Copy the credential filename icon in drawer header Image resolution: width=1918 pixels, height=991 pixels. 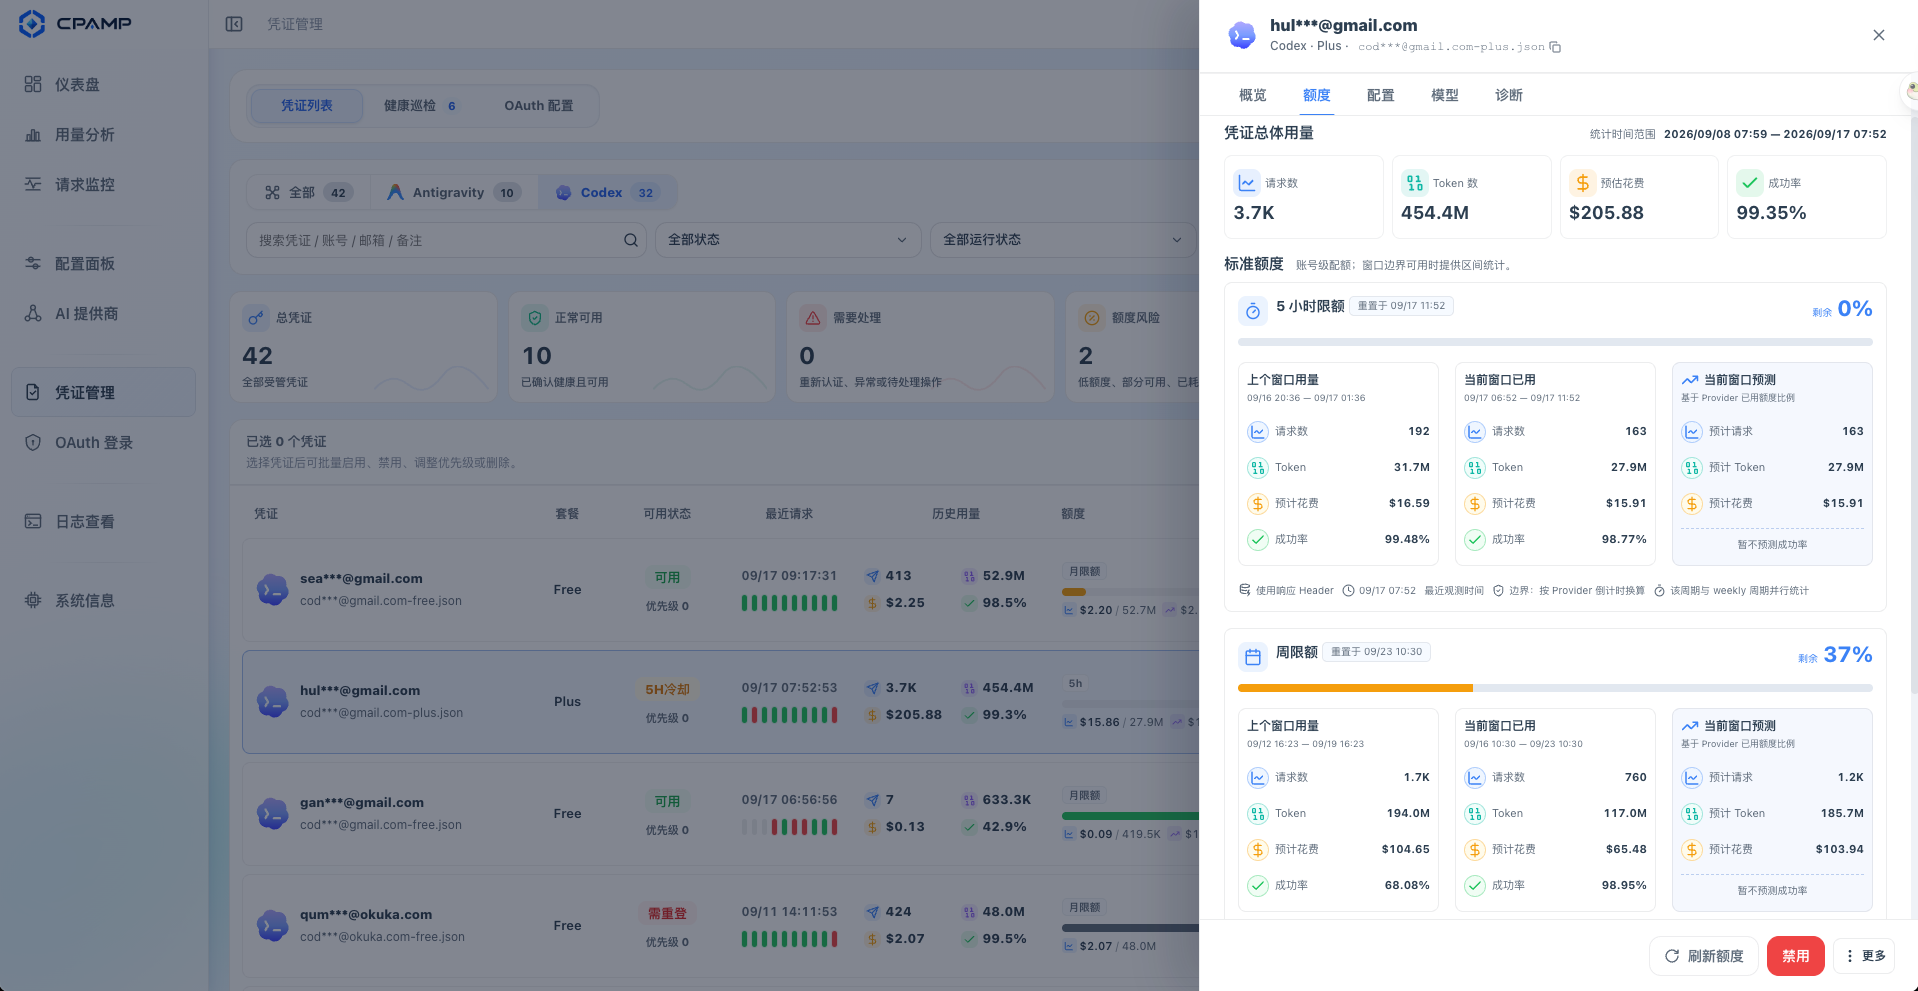click(x=1555, y=47)
